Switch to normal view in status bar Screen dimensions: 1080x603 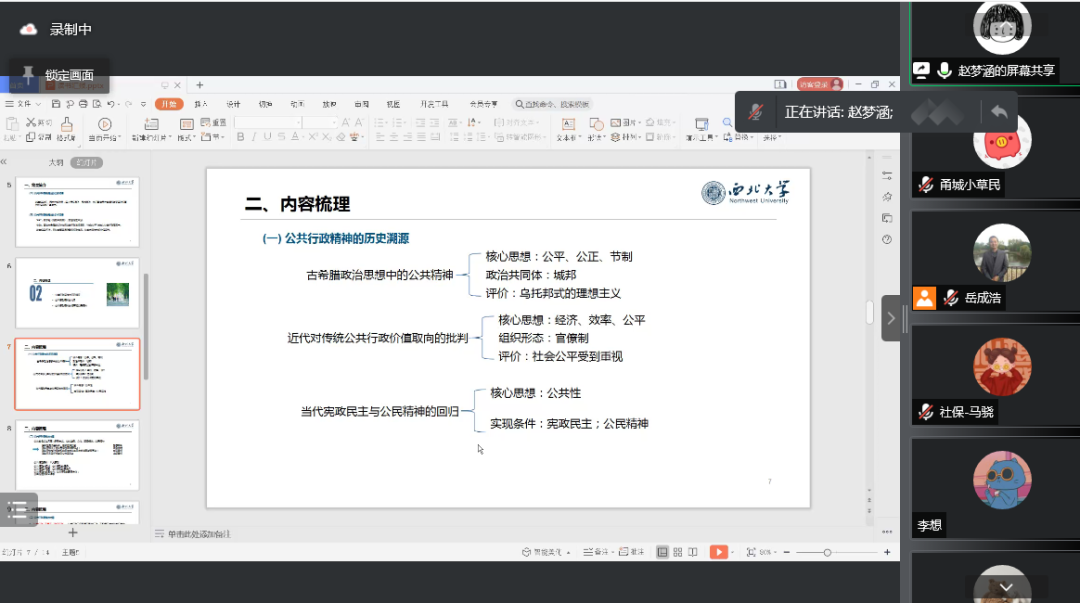[662, 552]
